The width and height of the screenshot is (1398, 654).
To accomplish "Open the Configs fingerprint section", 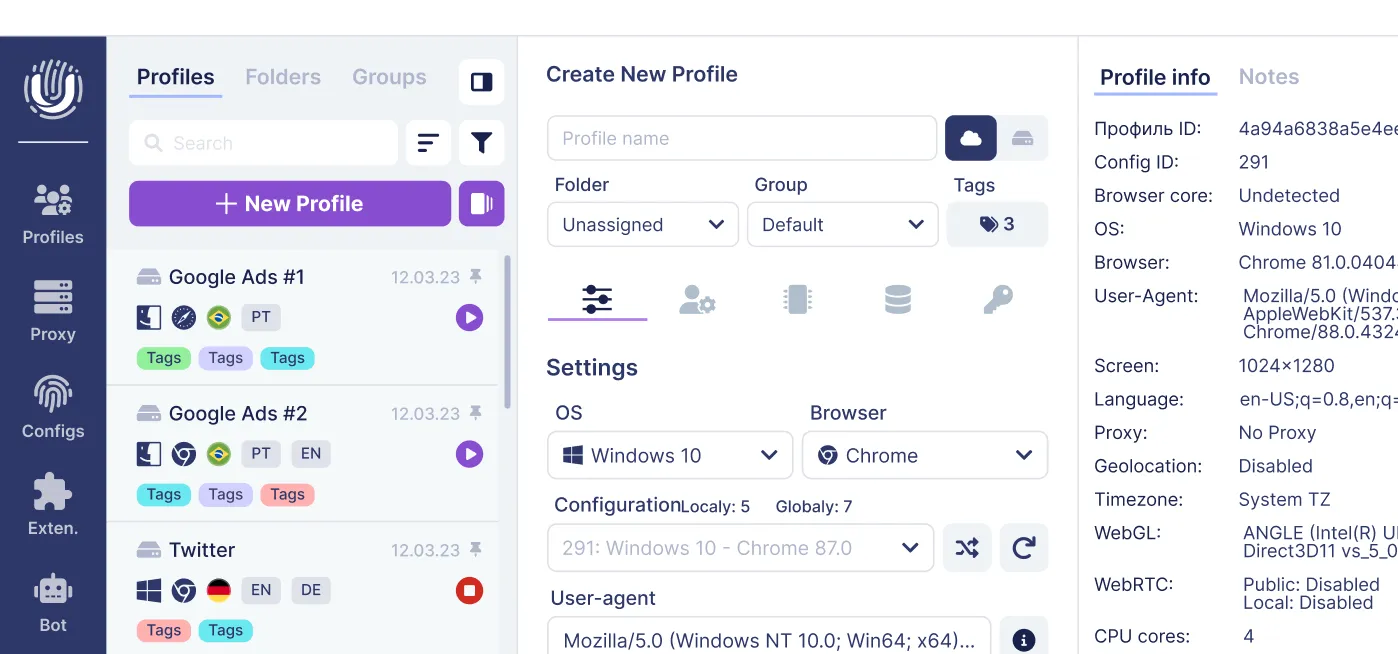I will coord(53,408).
